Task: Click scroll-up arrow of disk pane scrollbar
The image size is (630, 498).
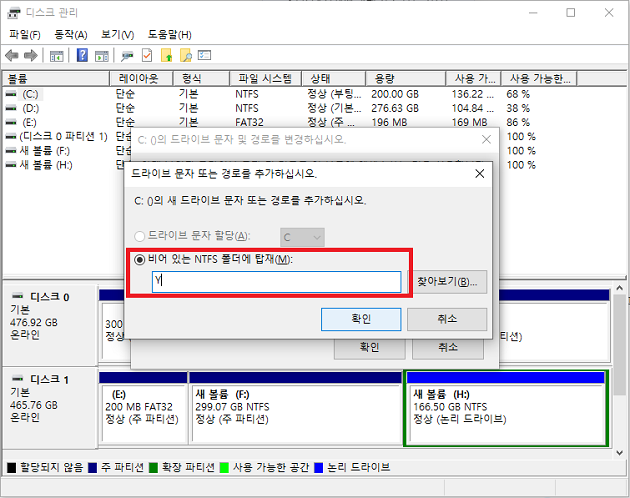Action: [x=619, y=288]
